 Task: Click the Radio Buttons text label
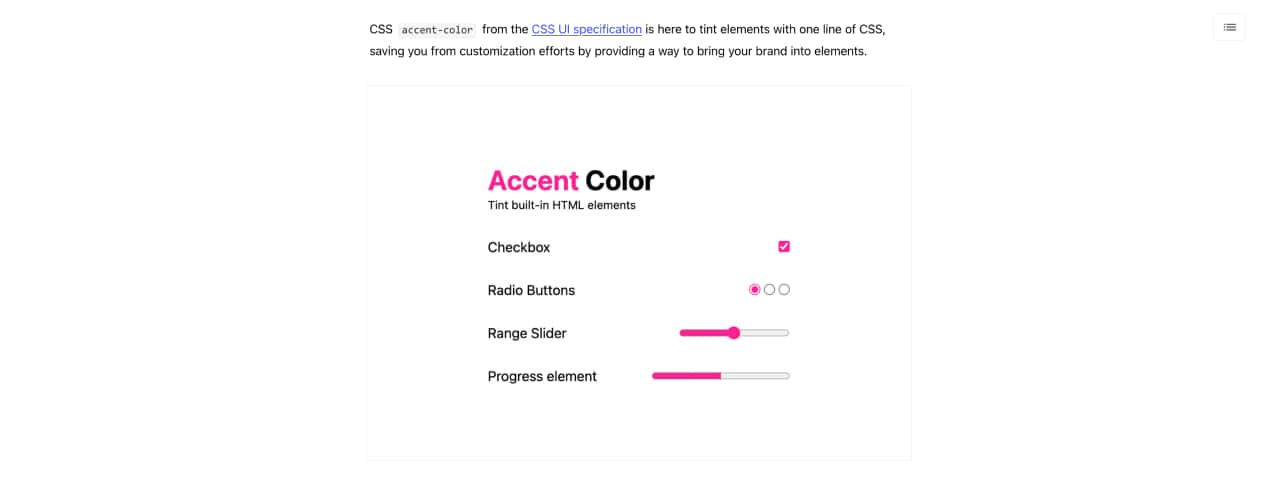(x=531, y=290)
